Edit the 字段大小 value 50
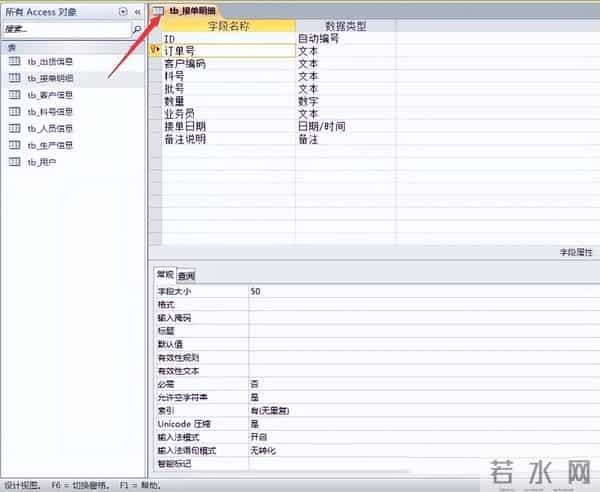 click(424, 291)
